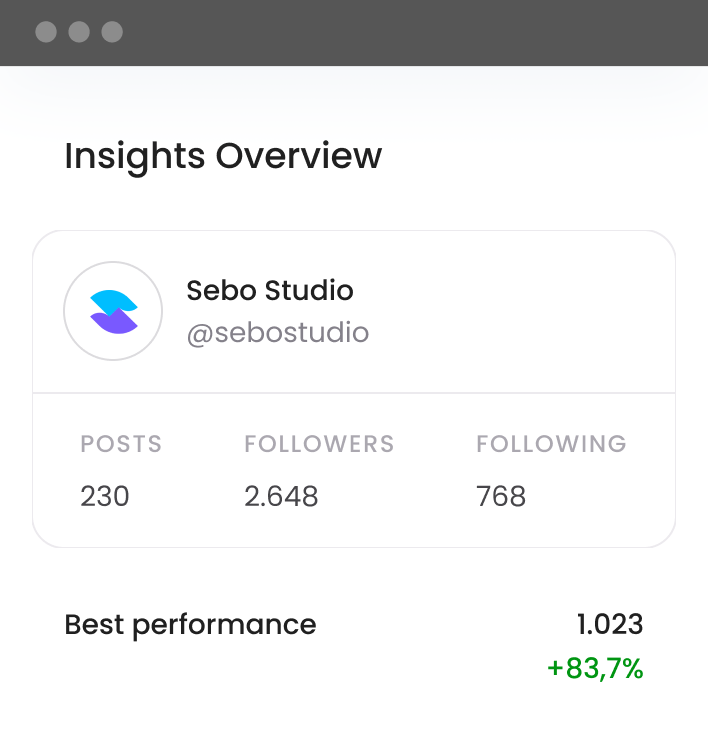Screen dimensions: 708x744
Task: Click the posts count 230
Action: [x=105, y=496]
